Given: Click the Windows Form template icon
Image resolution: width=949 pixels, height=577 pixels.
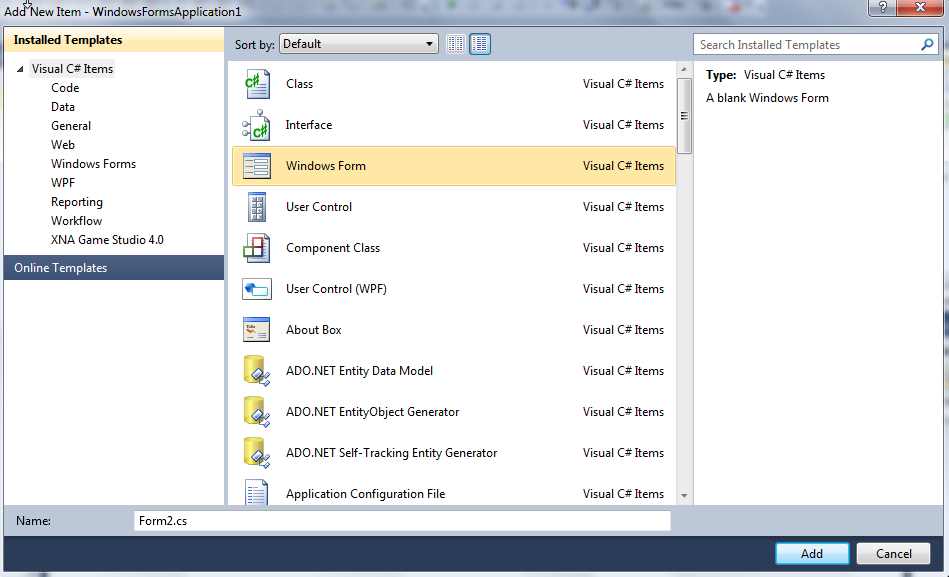Looking at the screenshot, I should click(257, 166).
